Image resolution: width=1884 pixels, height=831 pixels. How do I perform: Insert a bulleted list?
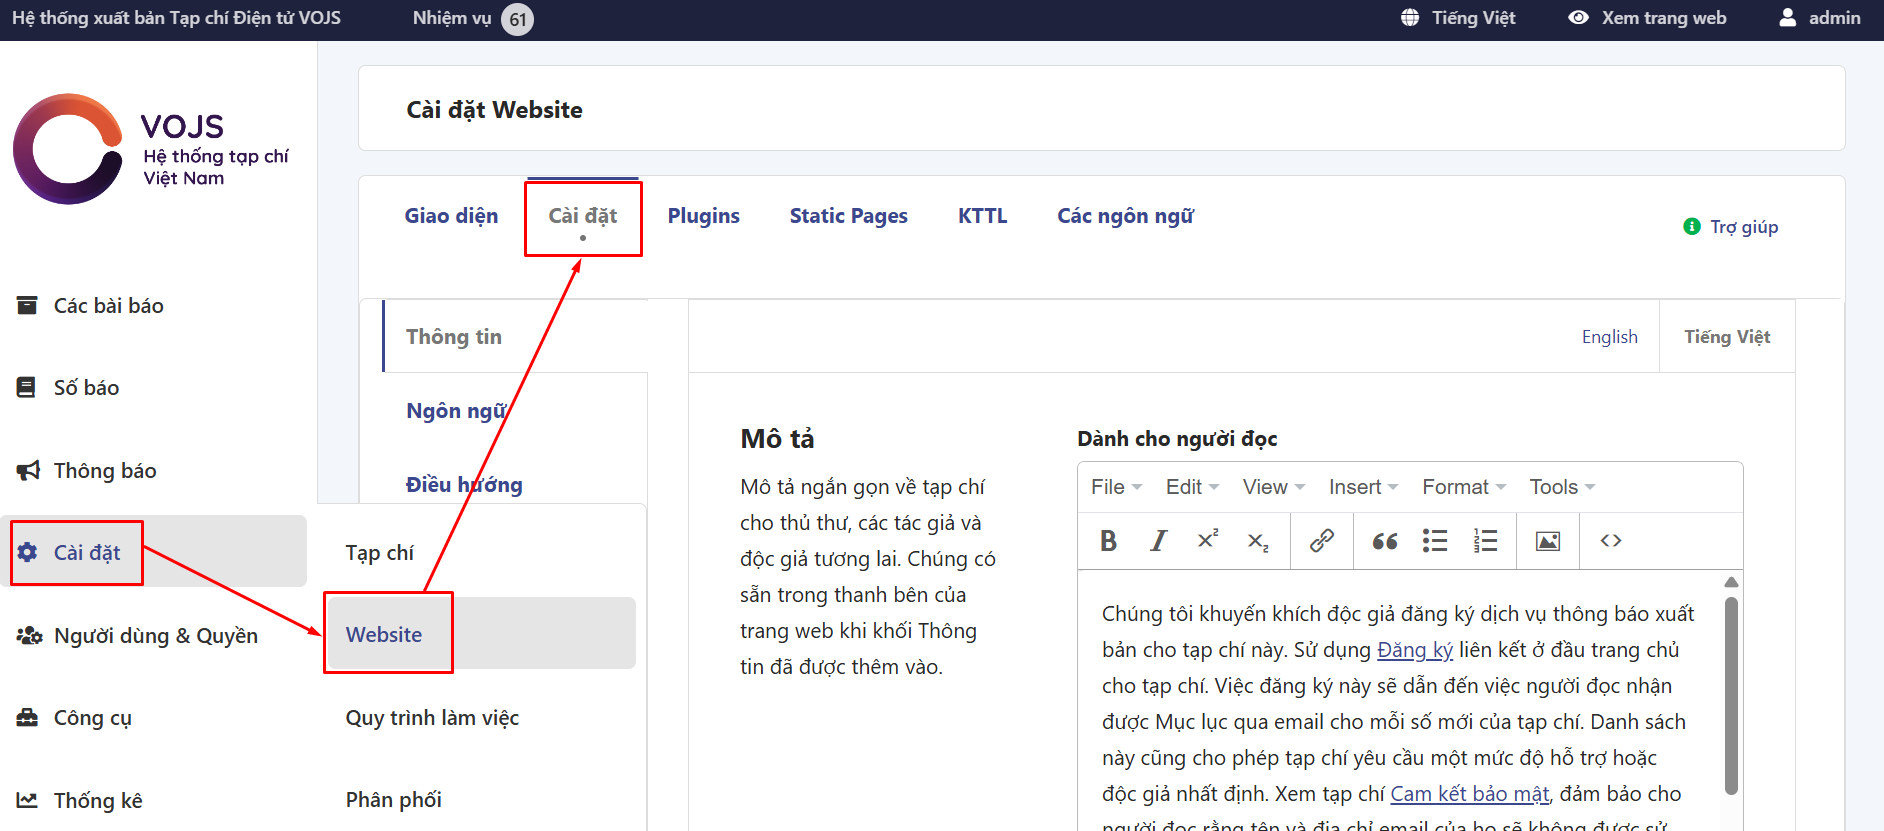pos(1435,541)
